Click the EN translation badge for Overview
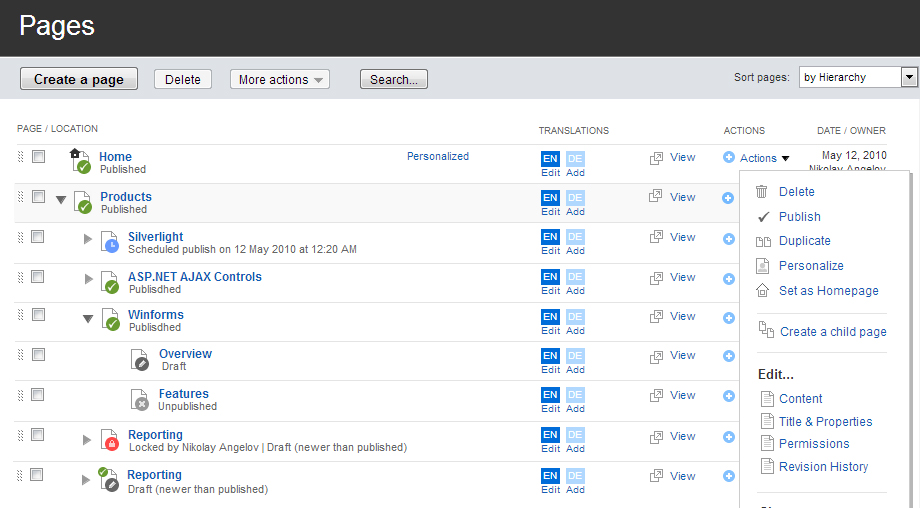The height and width of the screenshot is (508, 920). pos(550,356)
